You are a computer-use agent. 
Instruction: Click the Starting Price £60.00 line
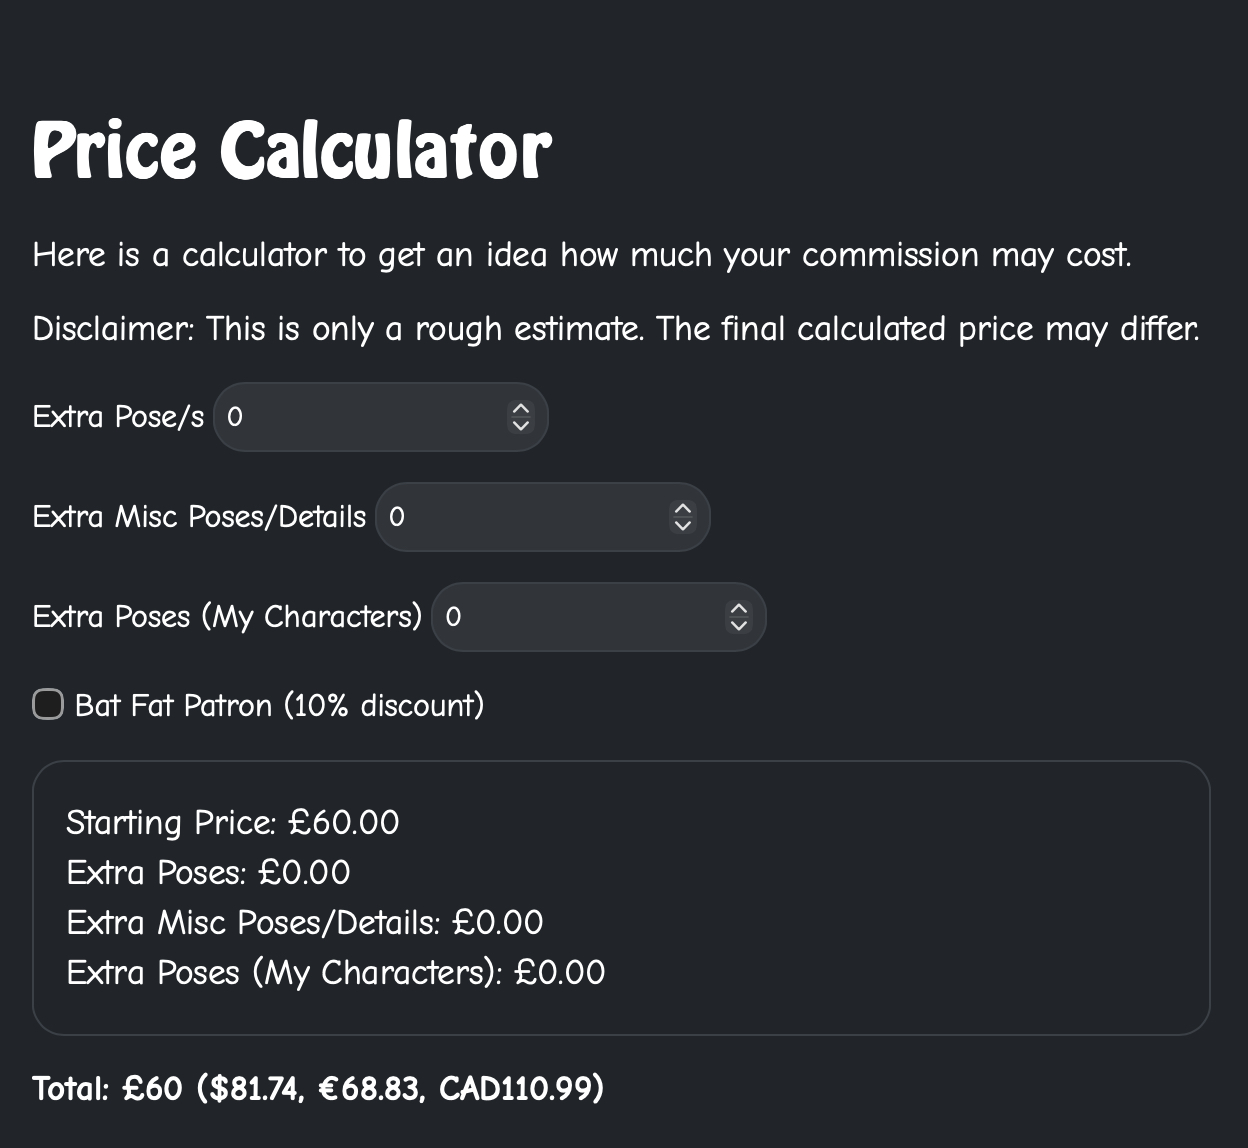click(x=232, y=823)
